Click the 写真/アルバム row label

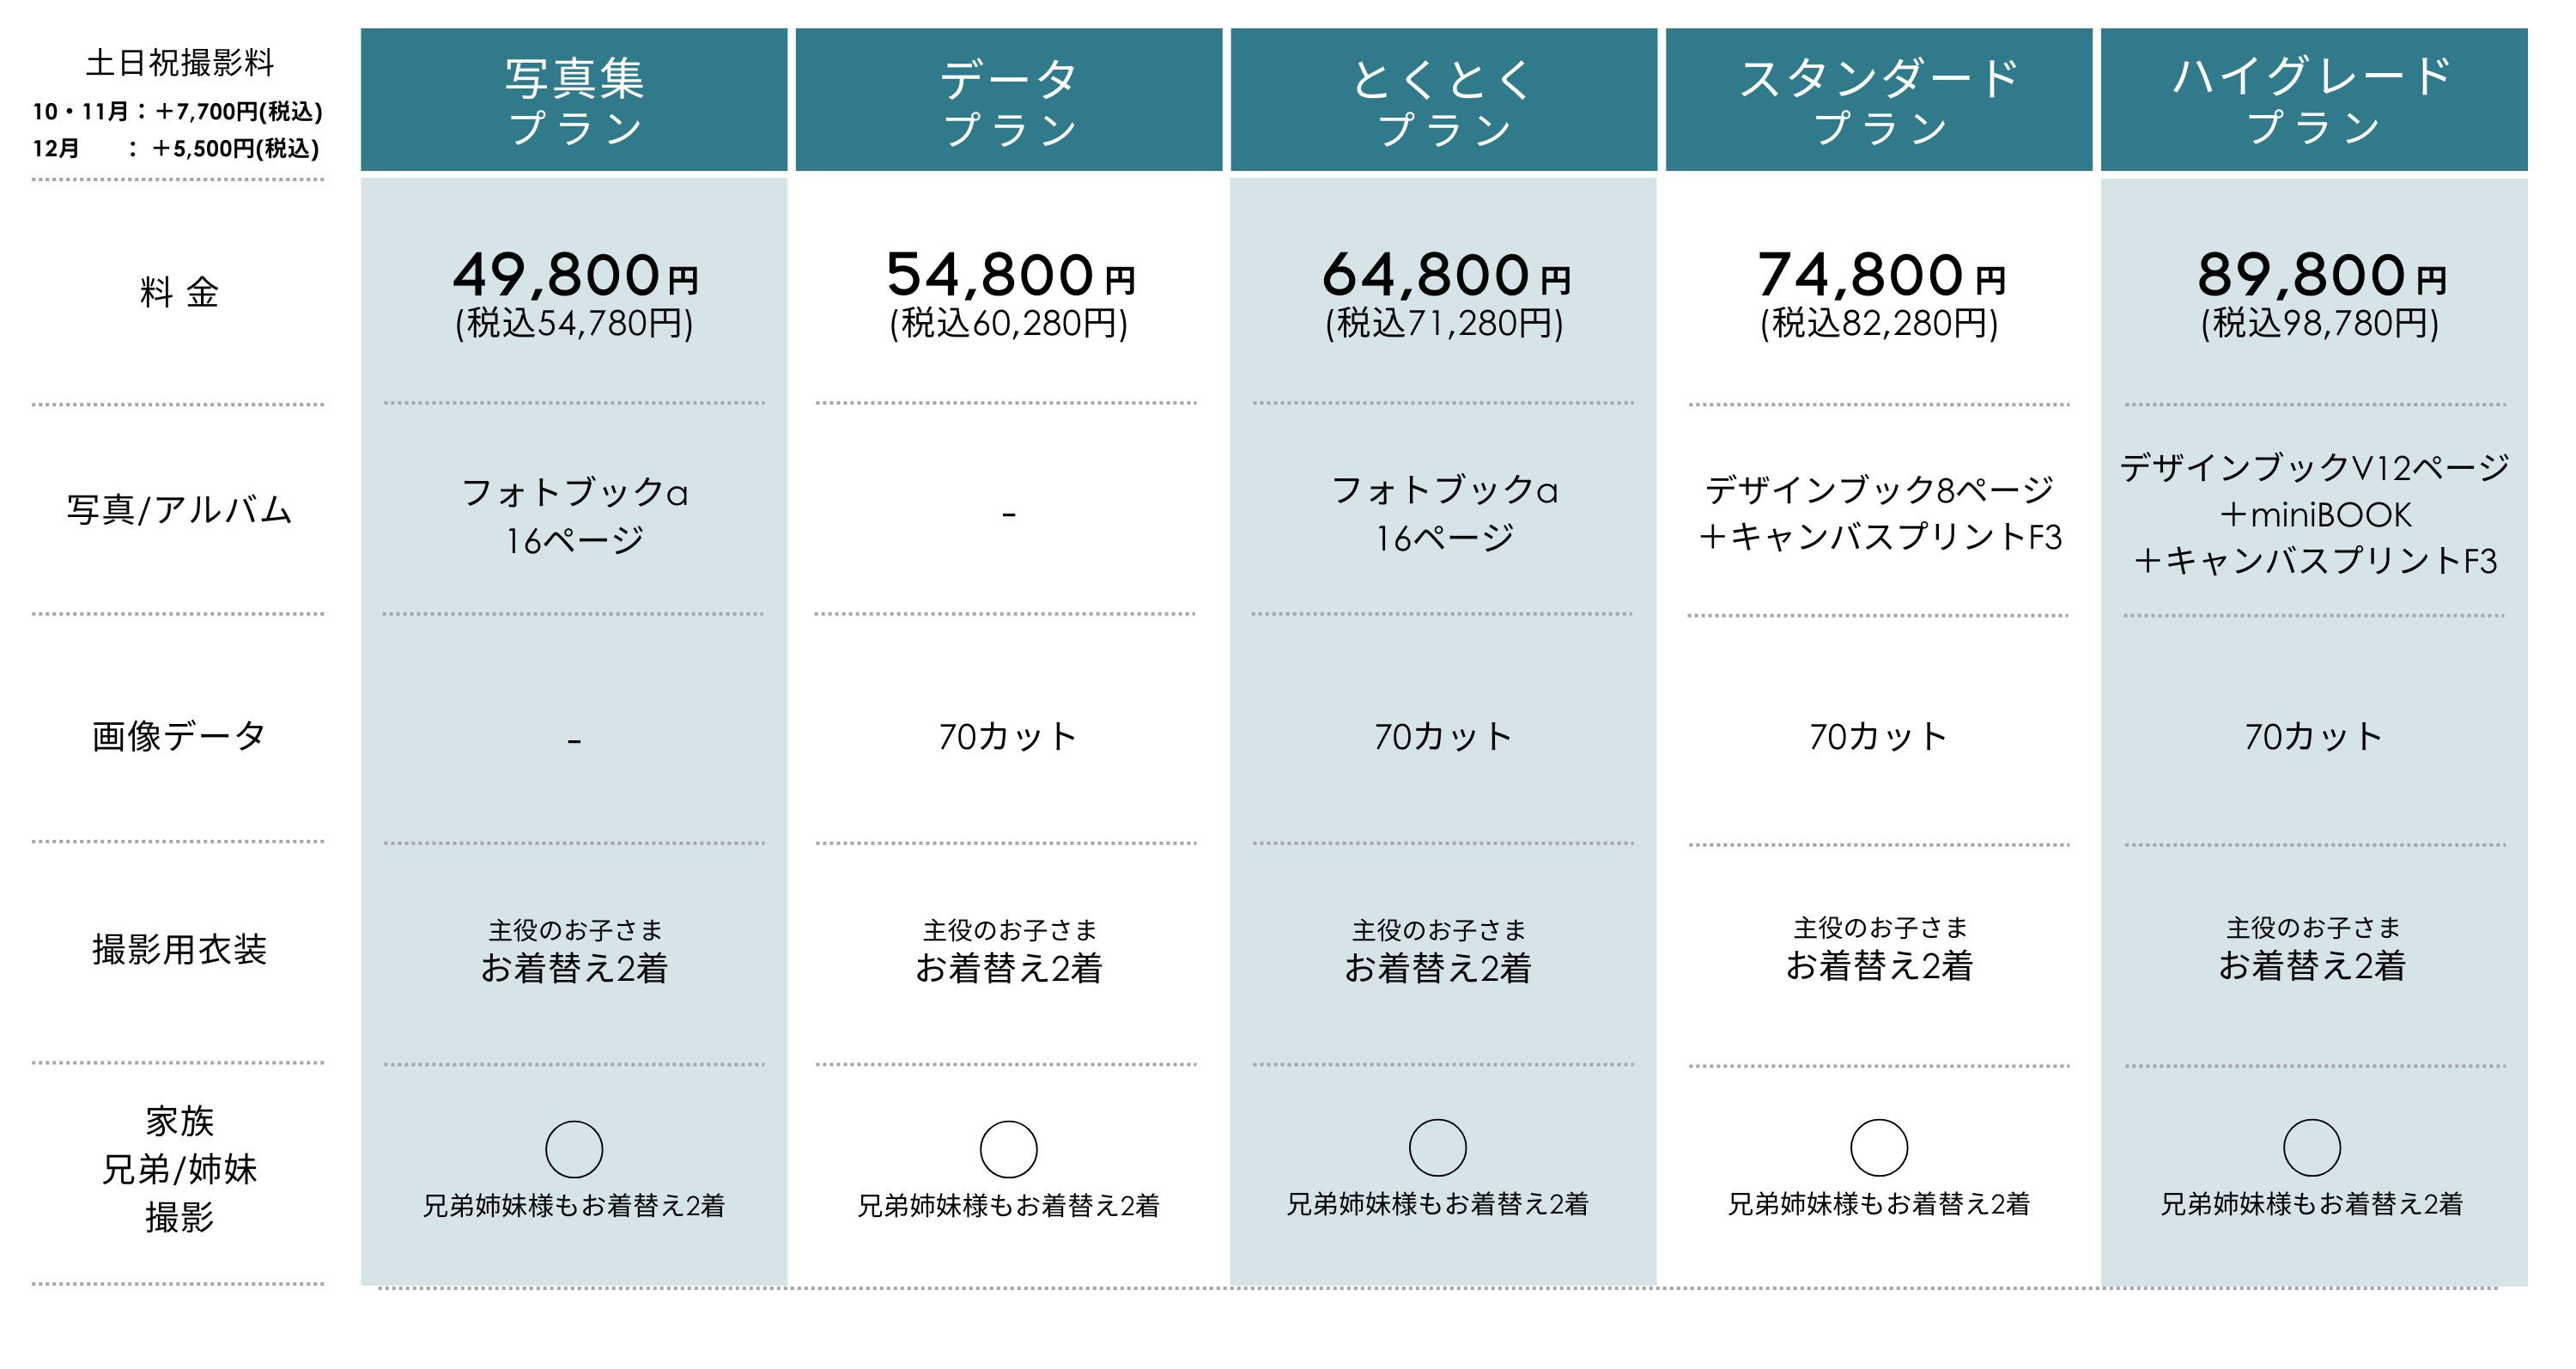pyautogui.click(x=179, y=510)
